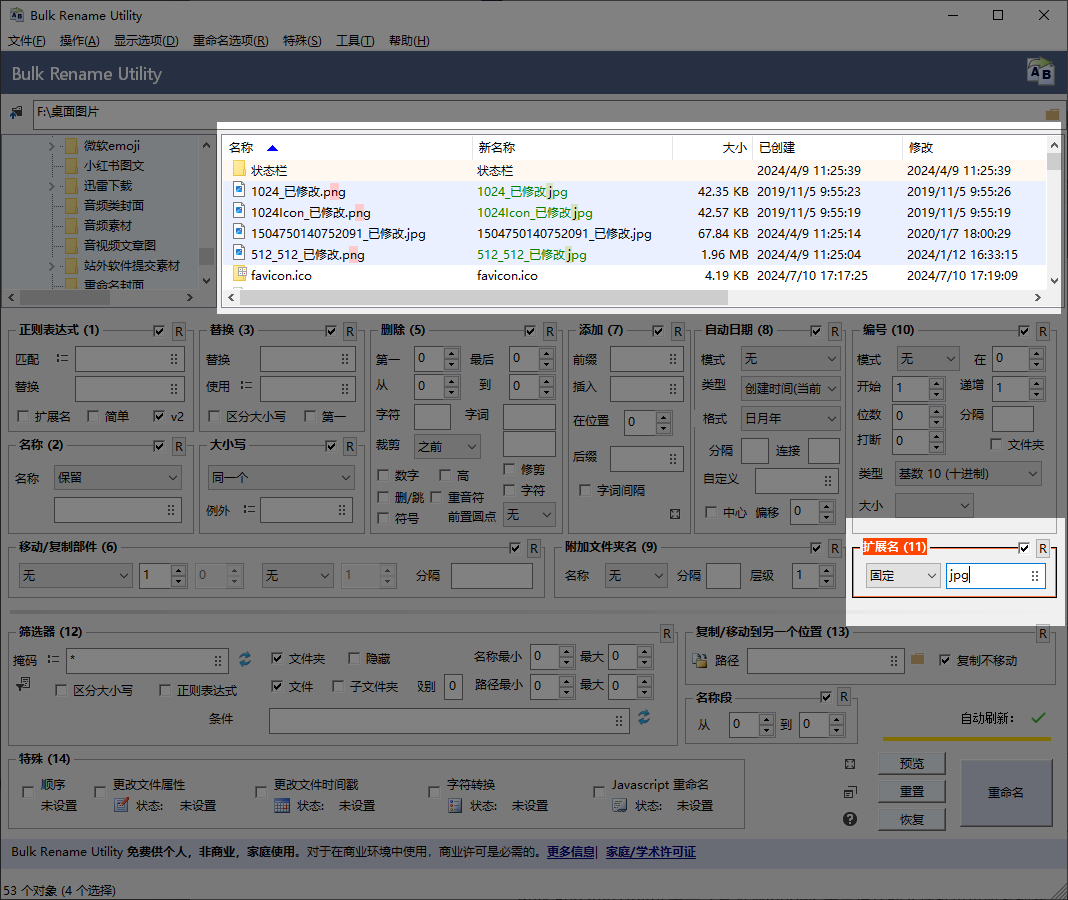1068x900 pixels.
Task: Click the filter refresh arrows icon
Action: point(245,659)
